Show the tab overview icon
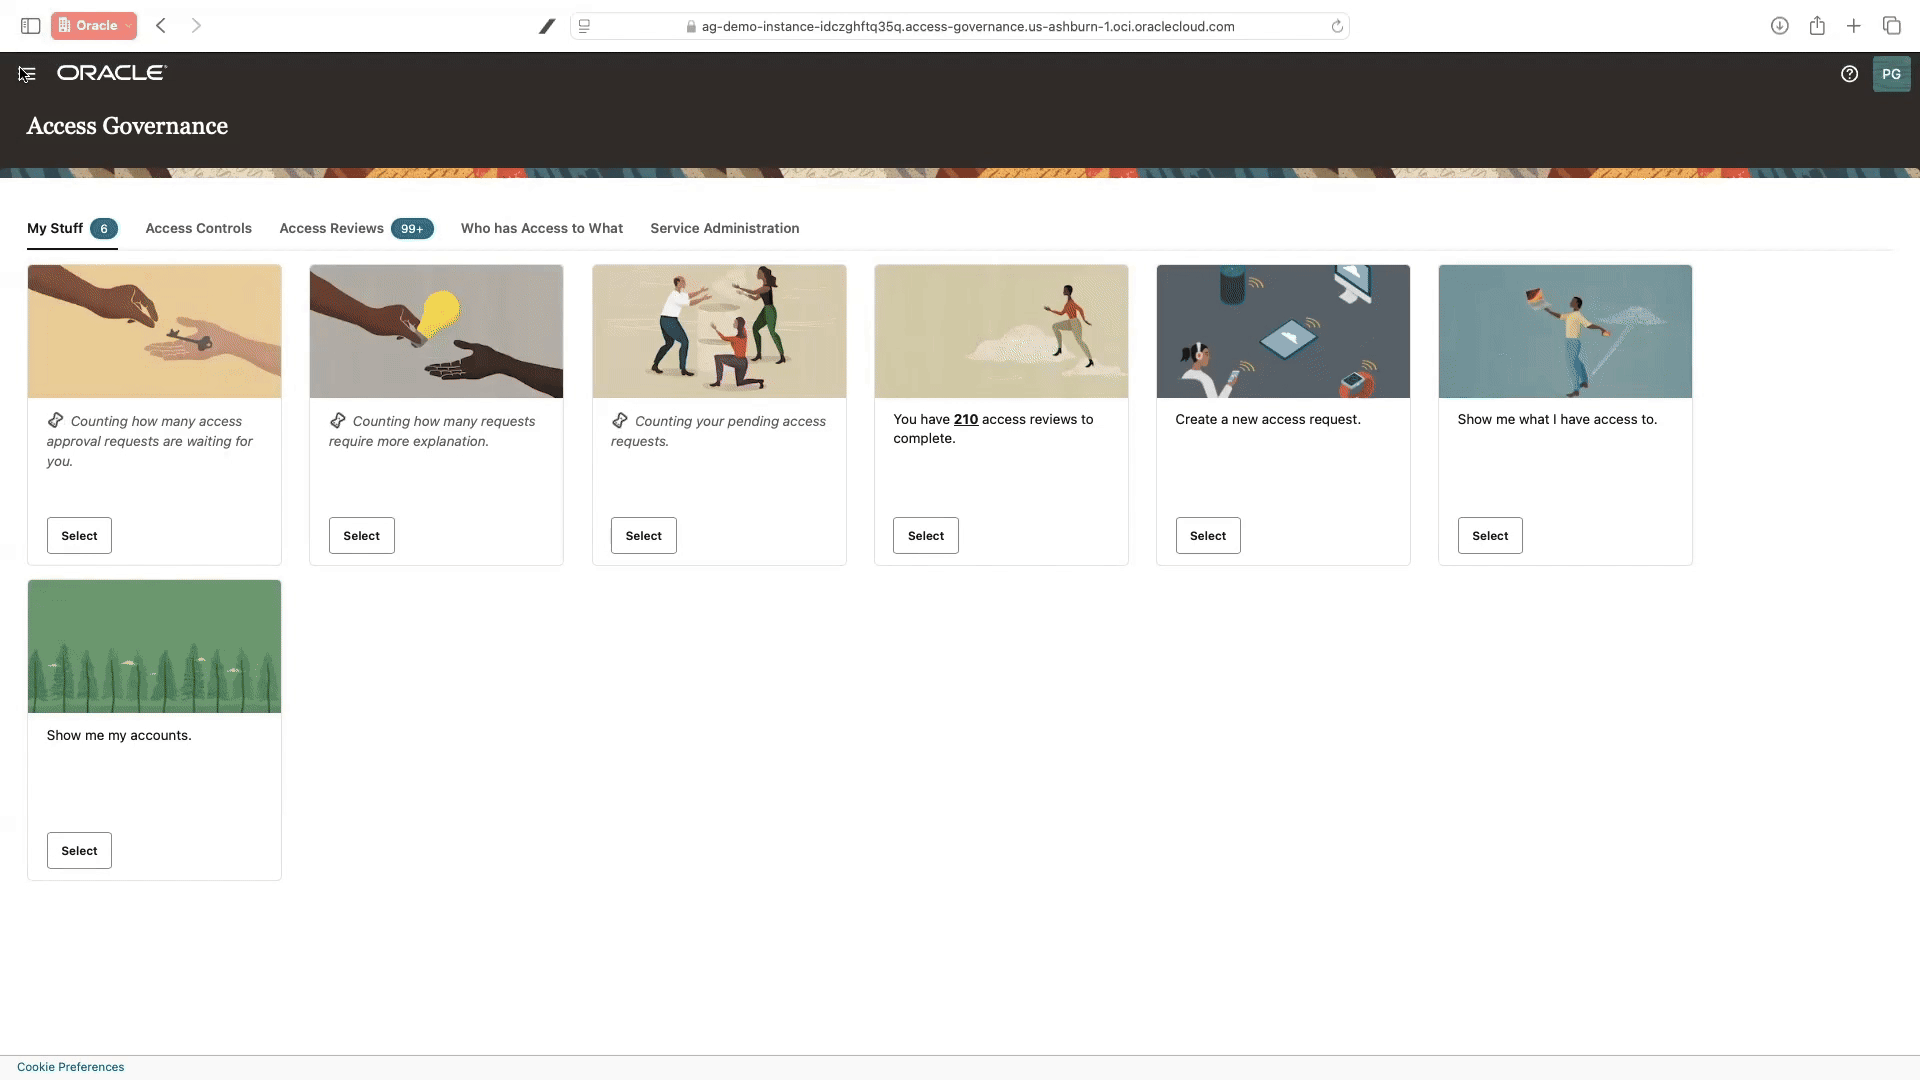 point(1892,25)
